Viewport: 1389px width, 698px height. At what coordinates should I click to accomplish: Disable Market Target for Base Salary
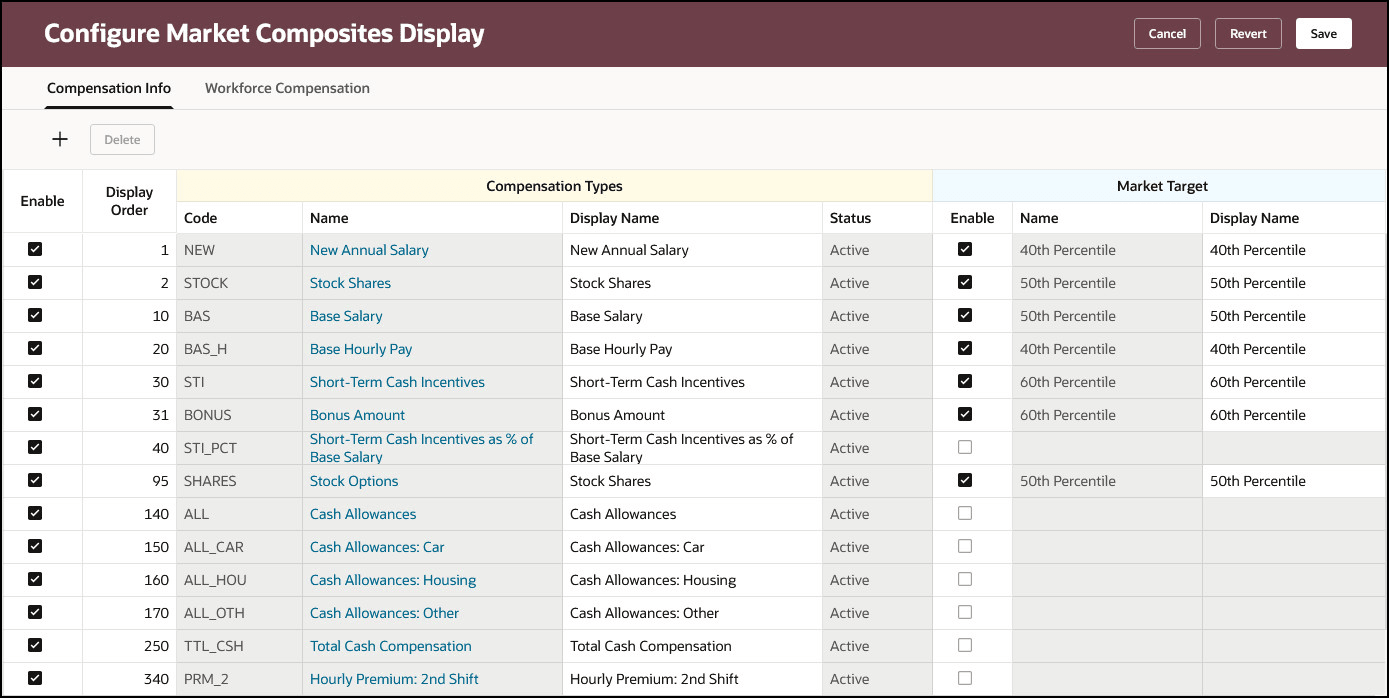click(x=965, y=315)
